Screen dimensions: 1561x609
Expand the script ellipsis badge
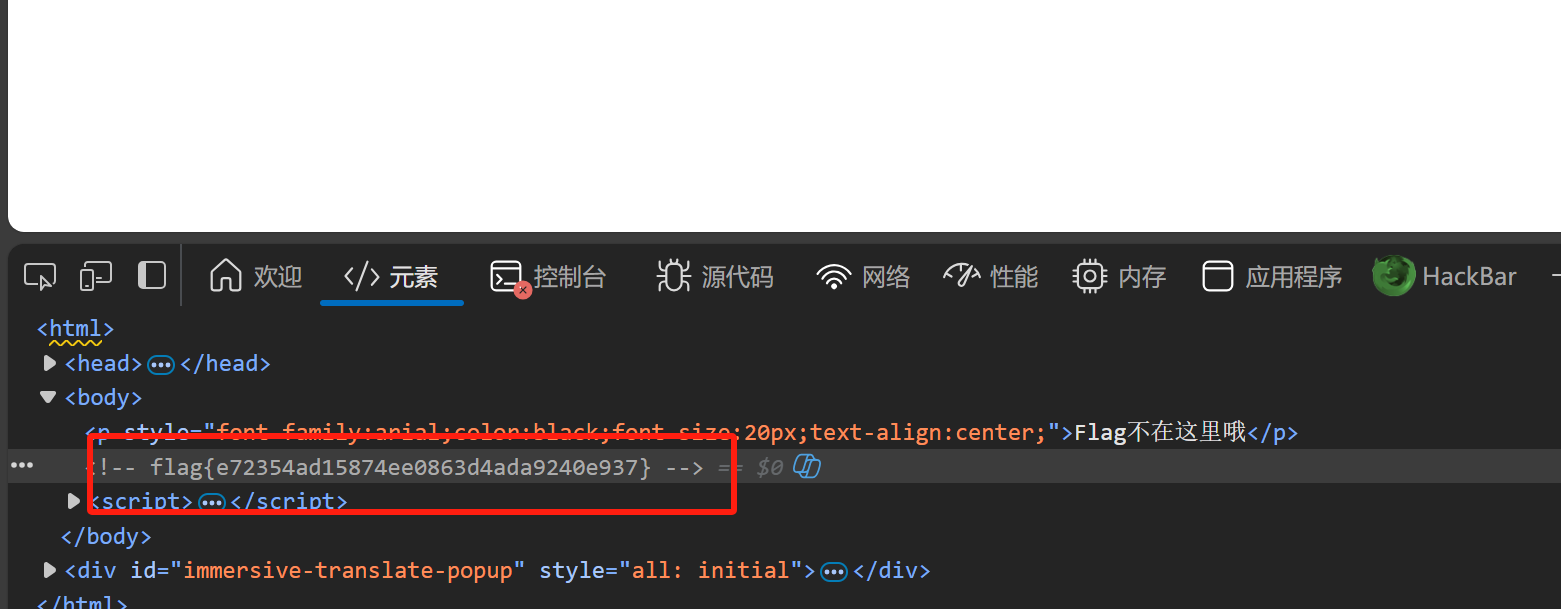coord(212,502)
